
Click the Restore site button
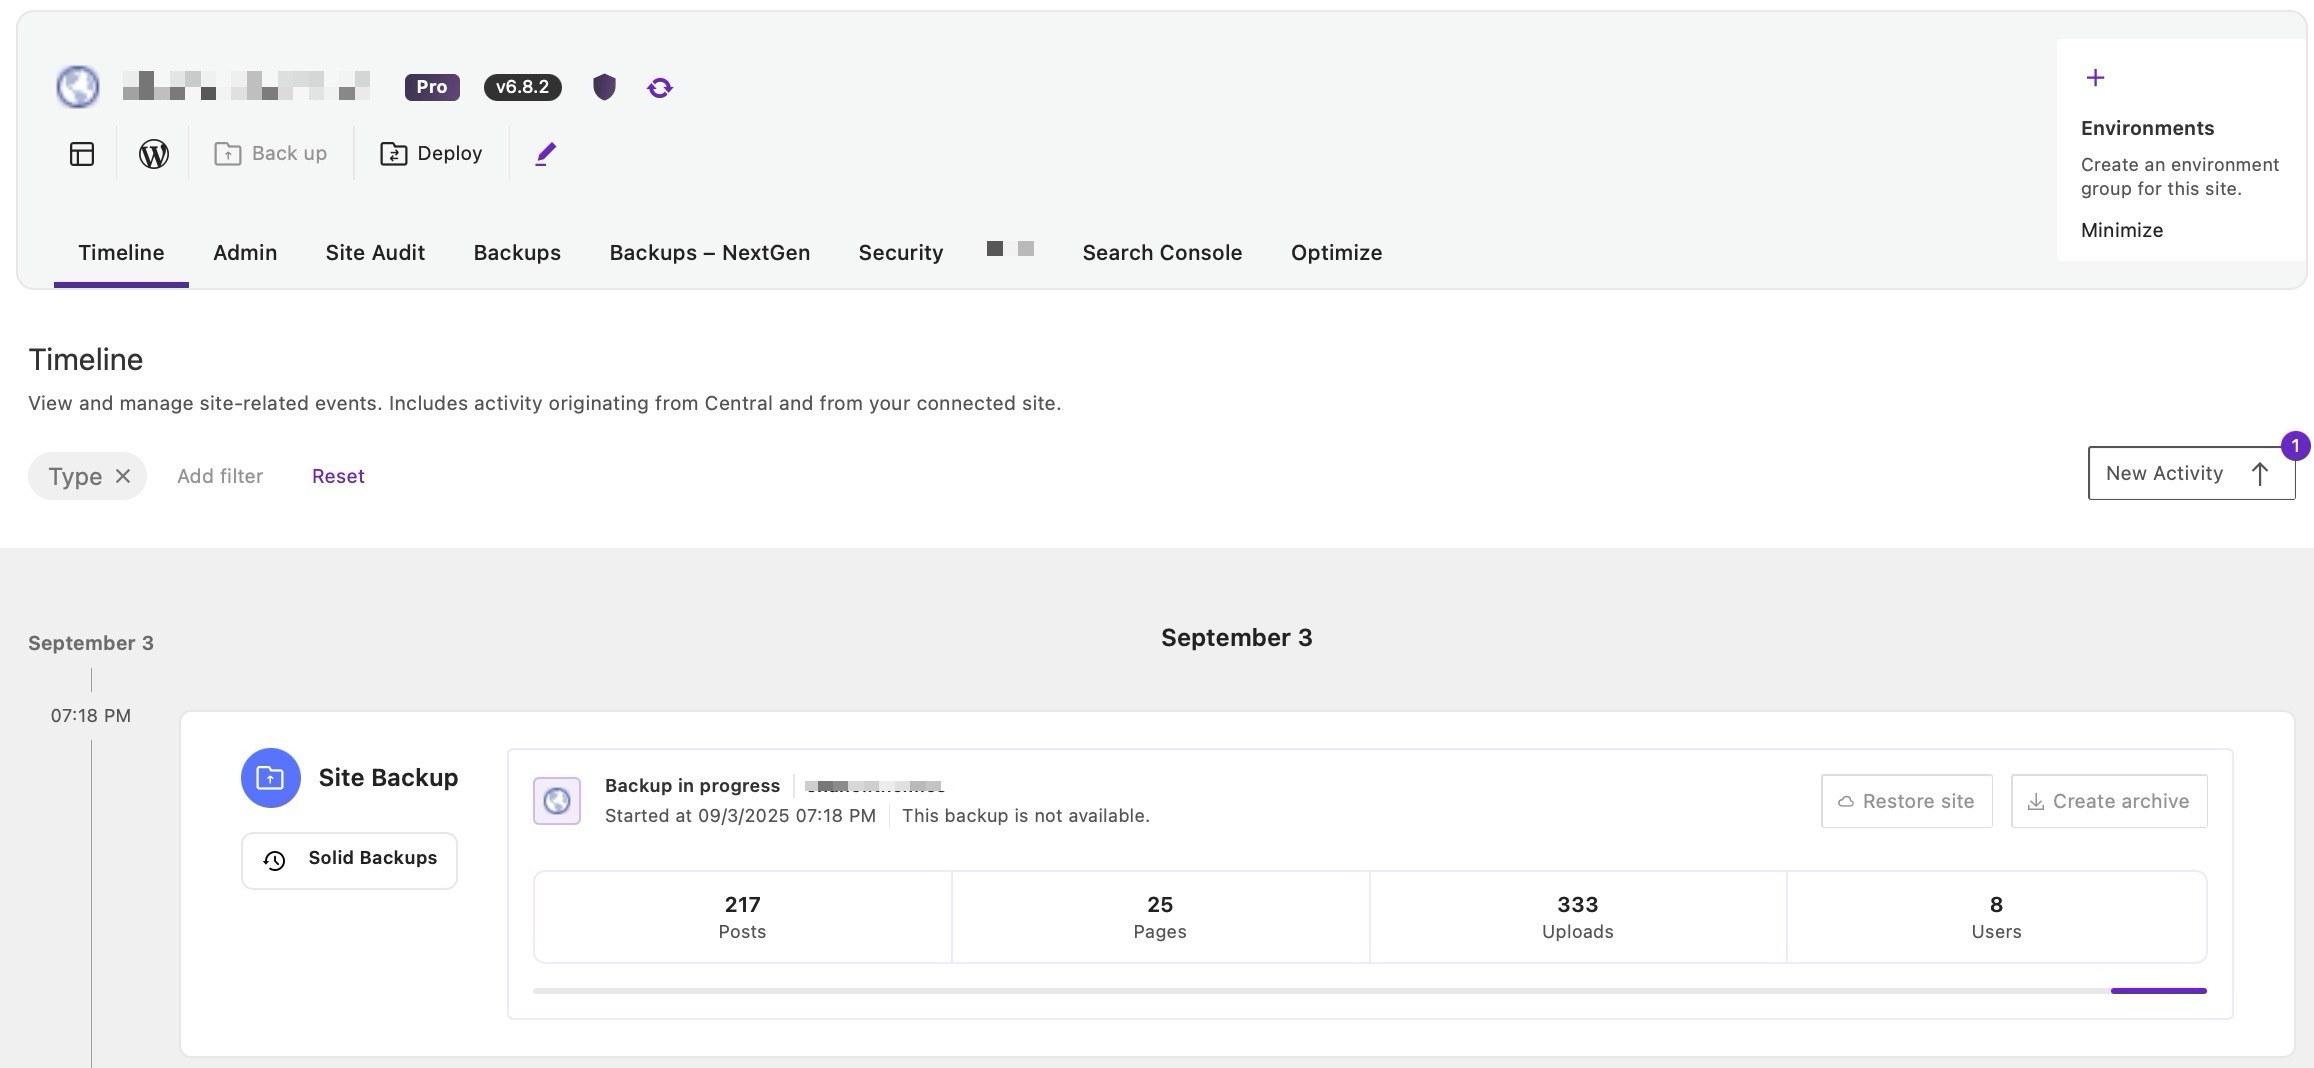[x=1906, y=801]
